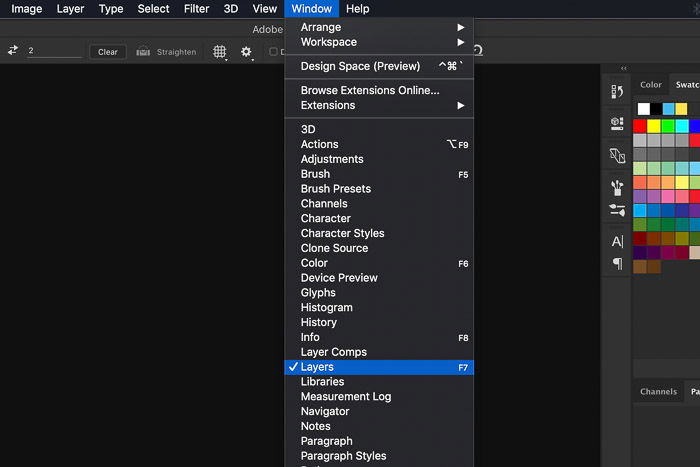Select the Straighten level icon
Screen dimensions: 700x467
tap(143, 52)
